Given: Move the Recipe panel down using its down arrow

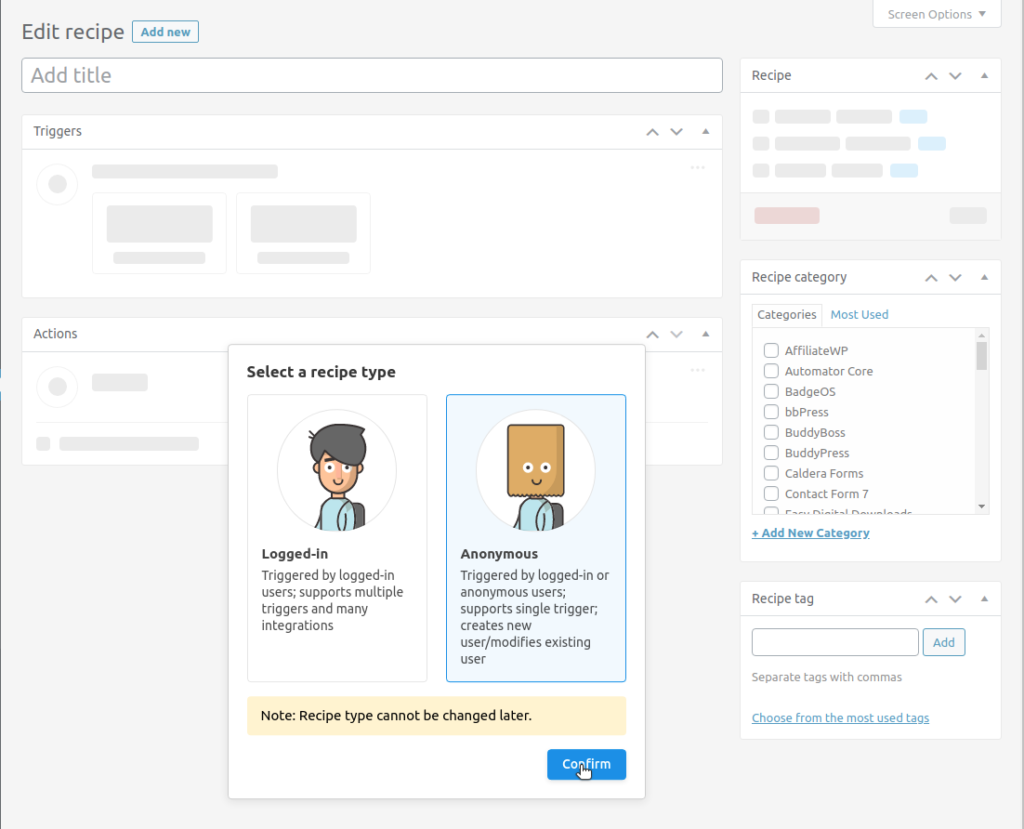Looking at the screenshot, I should pyautogui.click(x=955, y=75).
